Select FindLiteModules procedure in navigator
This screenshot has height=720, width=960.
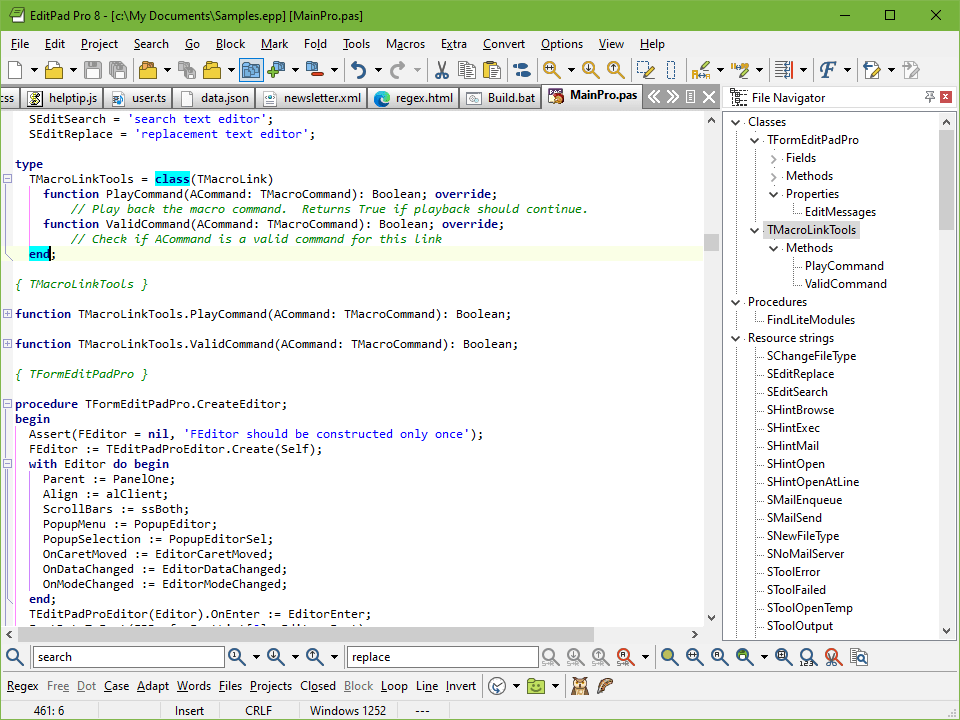point(811,320)
